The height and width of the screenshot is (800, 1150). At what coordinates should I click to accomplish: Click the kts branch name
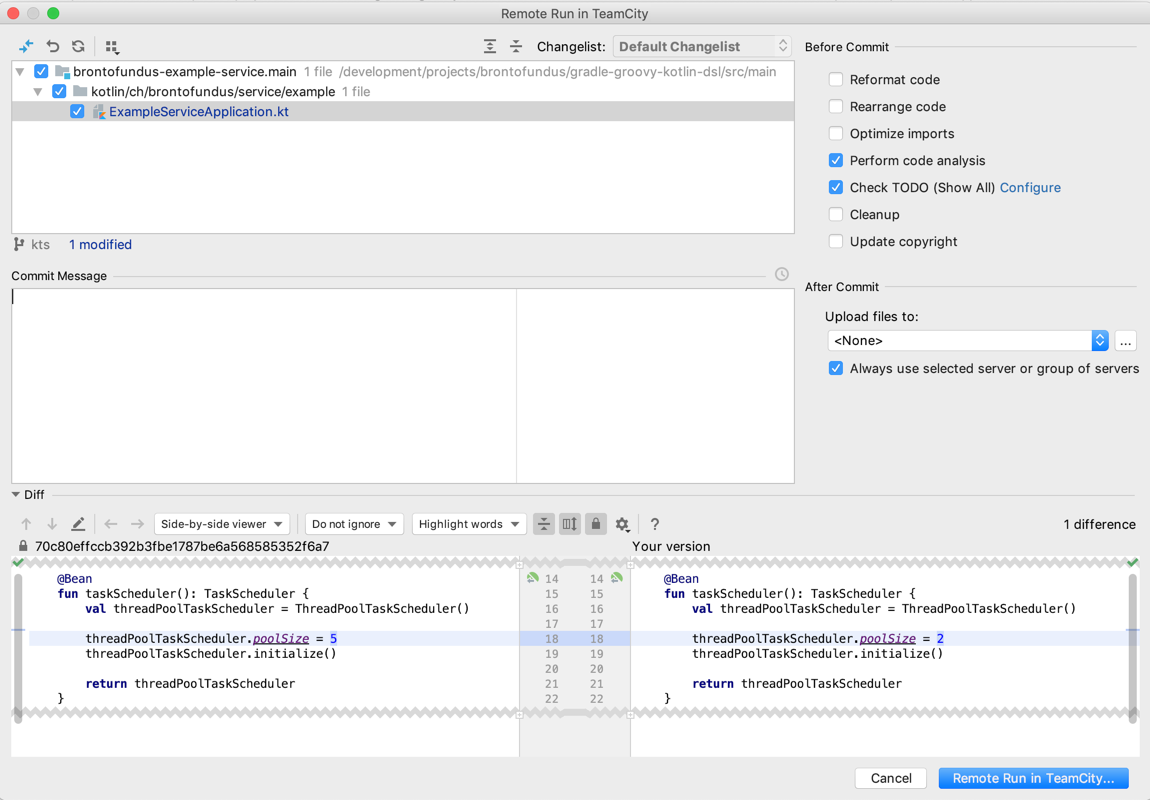(40, 244)
